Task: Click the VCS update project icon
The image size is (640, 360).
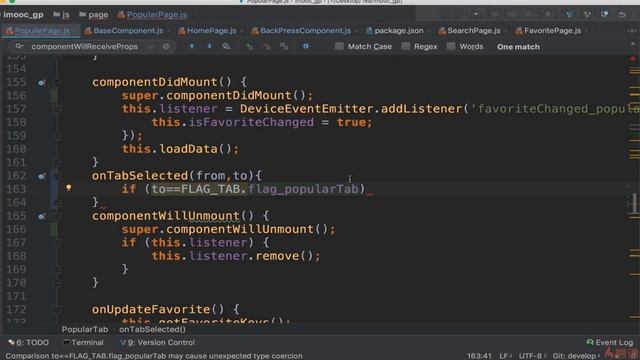Action: [569, 14]
